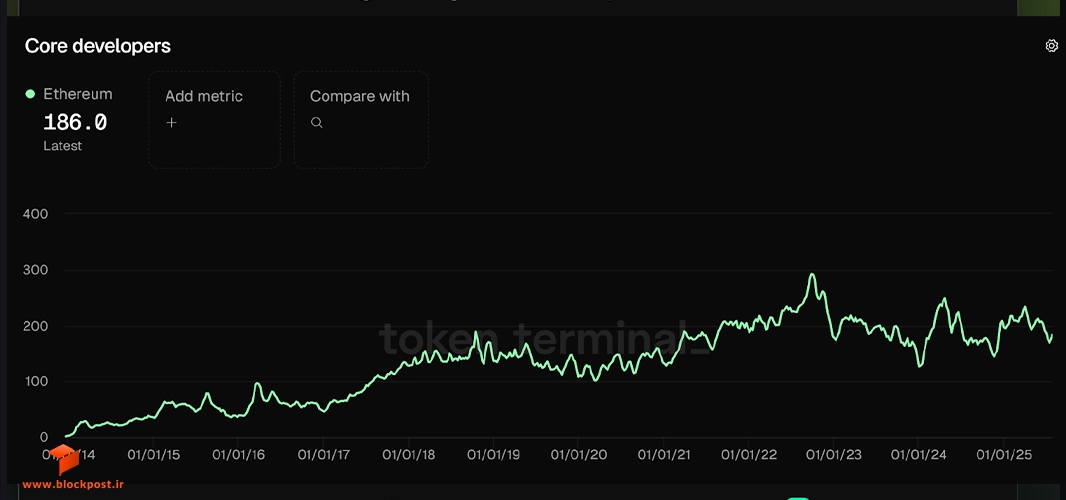Select the 01/01/23 date on x-axis
Image resolution: width=1066 pixels, height=500 pixels.
click(x=833, y=454)
